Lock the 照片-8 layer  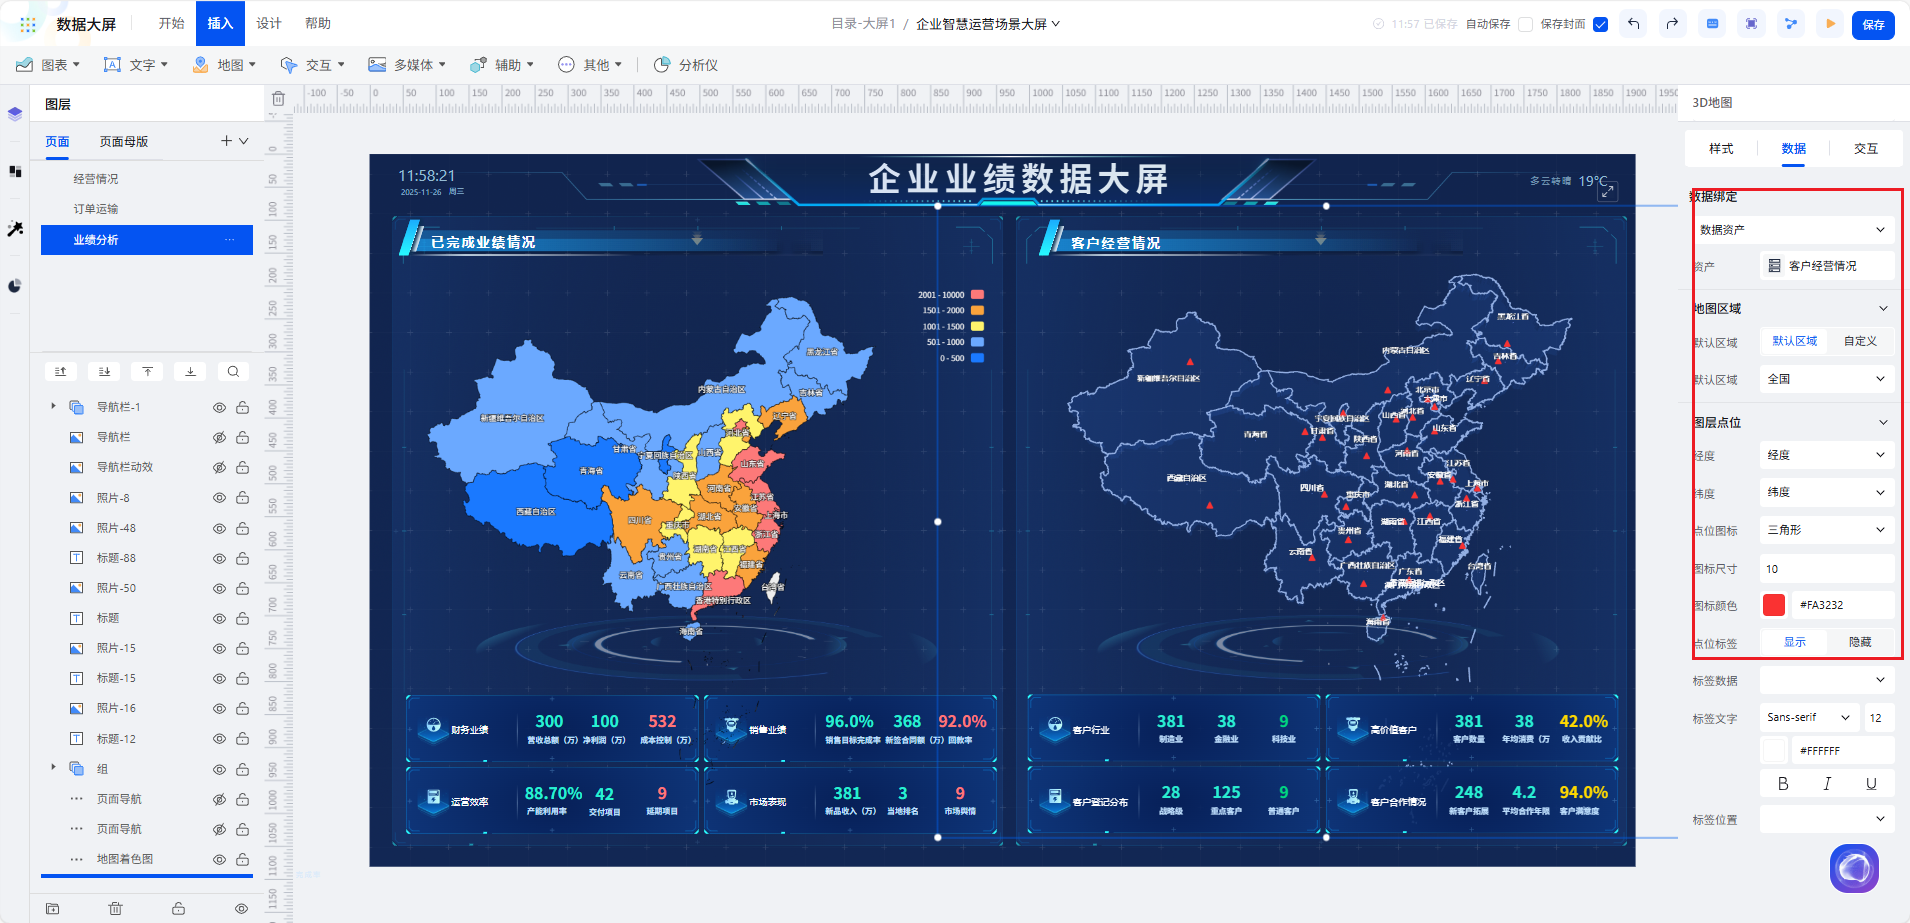[242, 498]
